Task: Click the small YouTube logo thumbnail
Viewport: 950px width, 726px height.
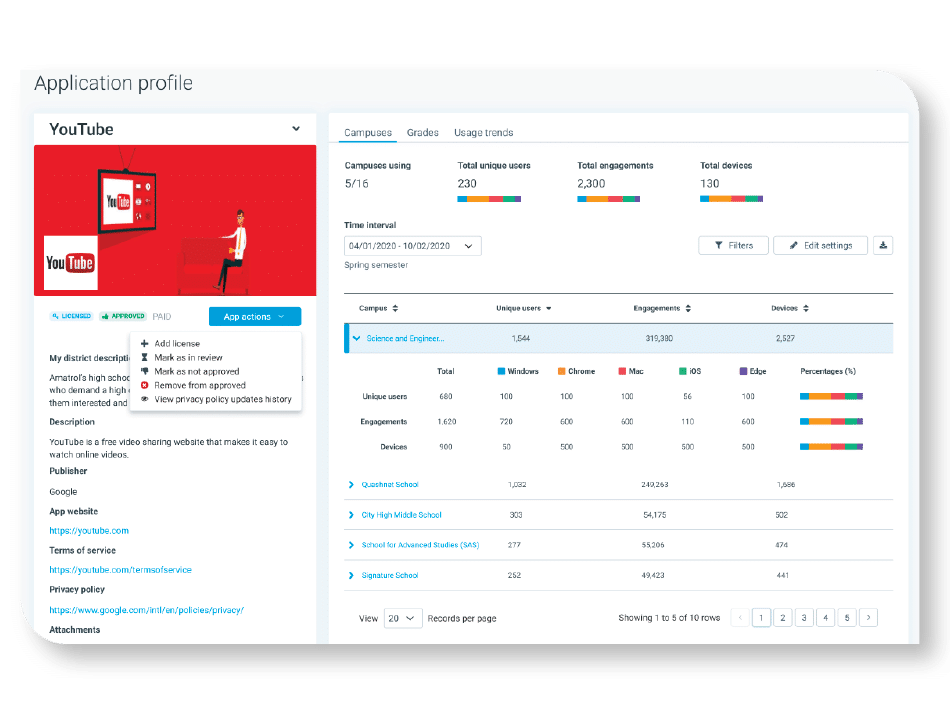Action: point(70,263)
